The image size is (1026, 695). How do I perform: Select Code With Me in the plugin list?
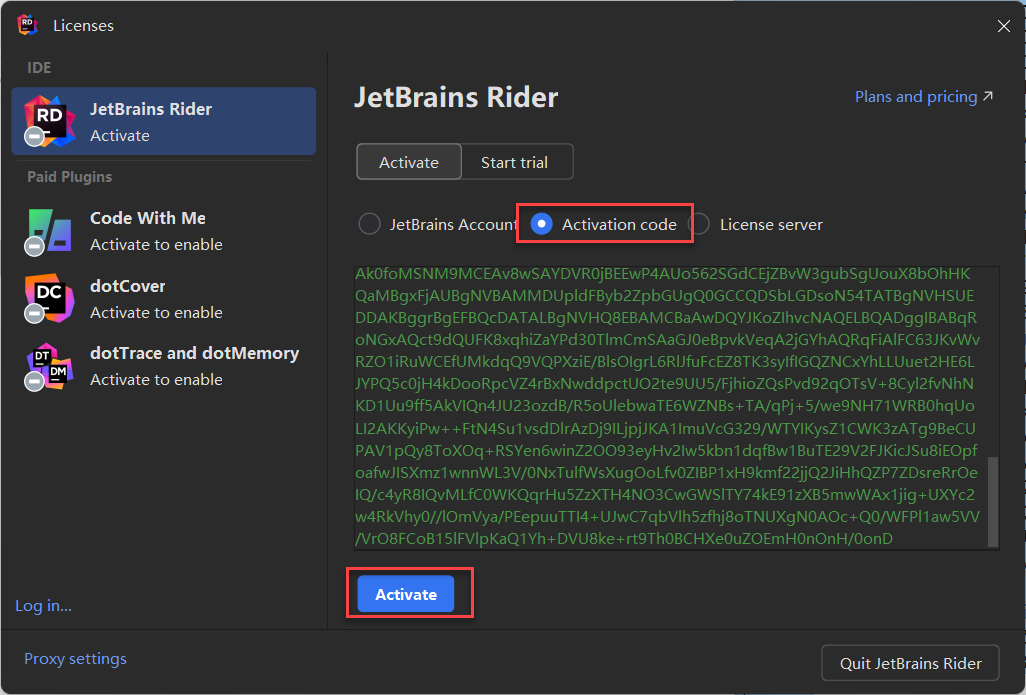tap(147, 218)
